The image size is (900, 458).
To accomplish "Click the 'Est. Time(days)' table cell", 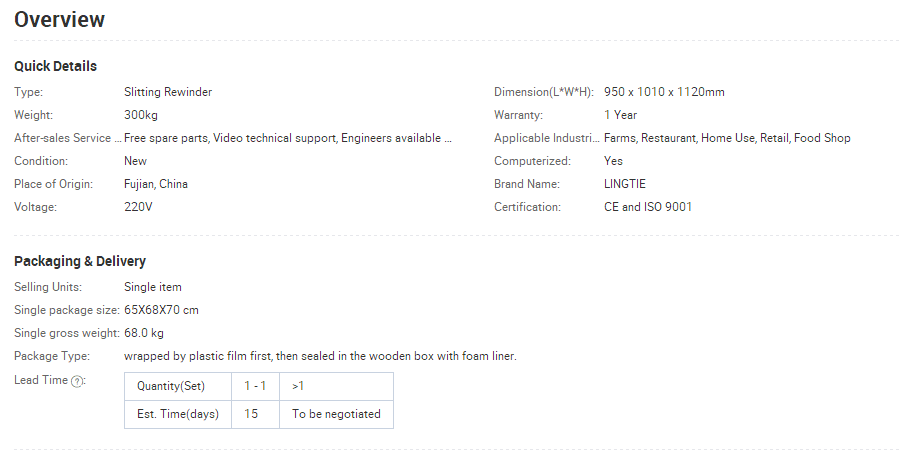I will (178, 414).
